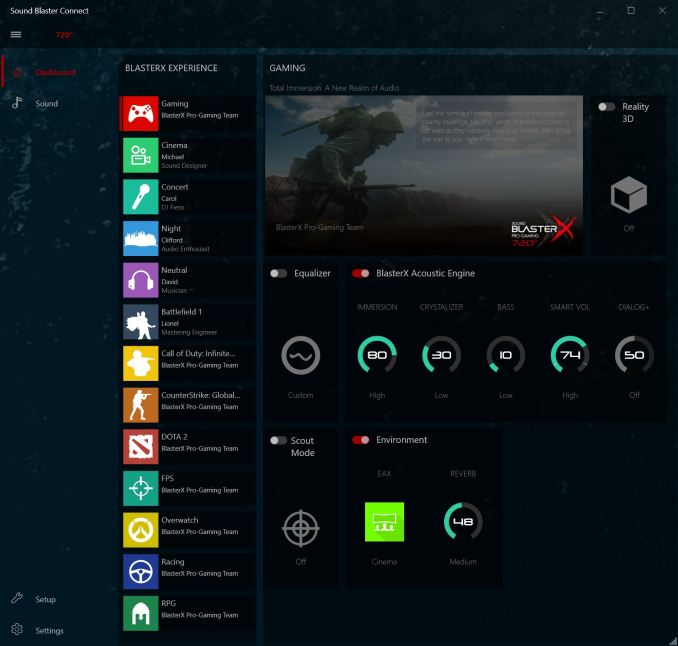Click the Night profile title text
This screenshot has width=678, height=646.
(x=171, y=228)
